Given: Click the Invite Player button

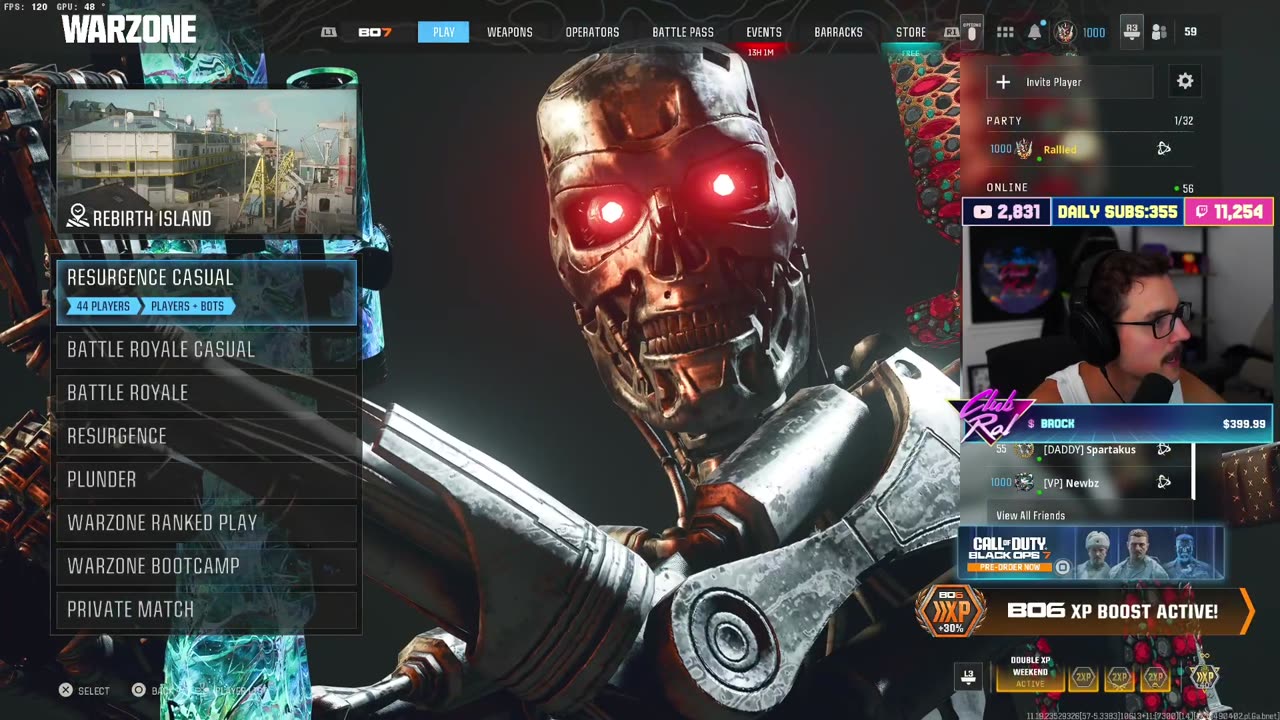Looking at the screenshot, I should [1070, 82].
